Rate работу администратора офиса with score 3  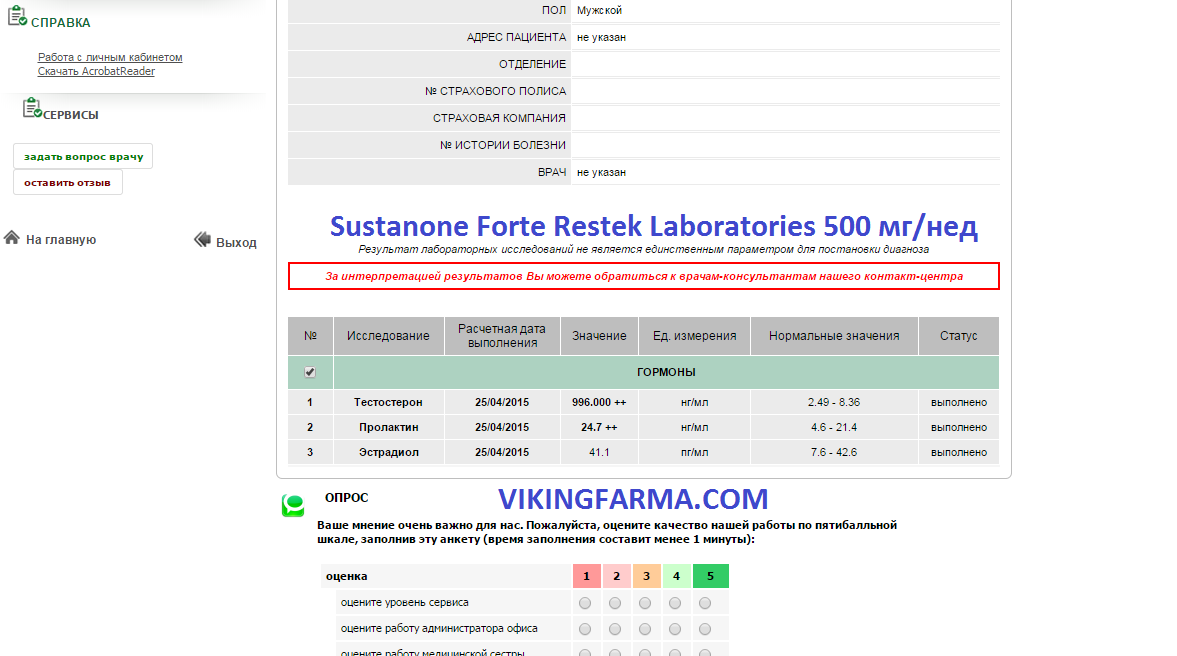[645, 629]
